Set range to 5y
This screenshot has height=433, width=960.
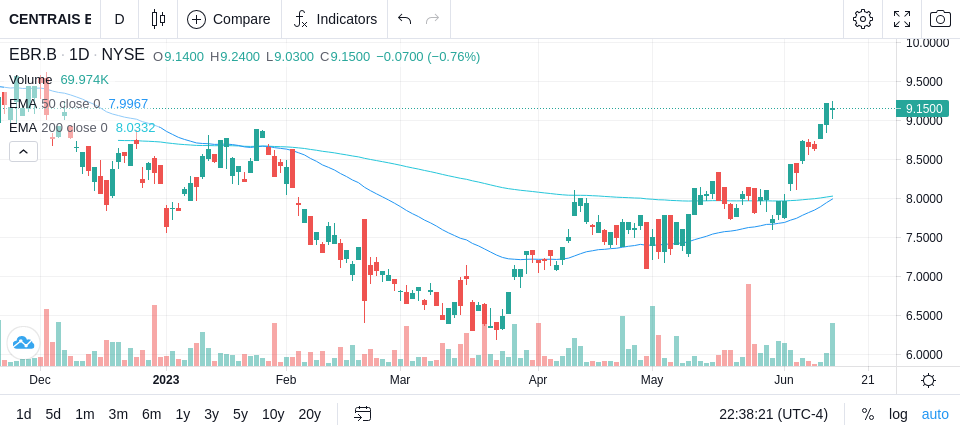(240, 414)
